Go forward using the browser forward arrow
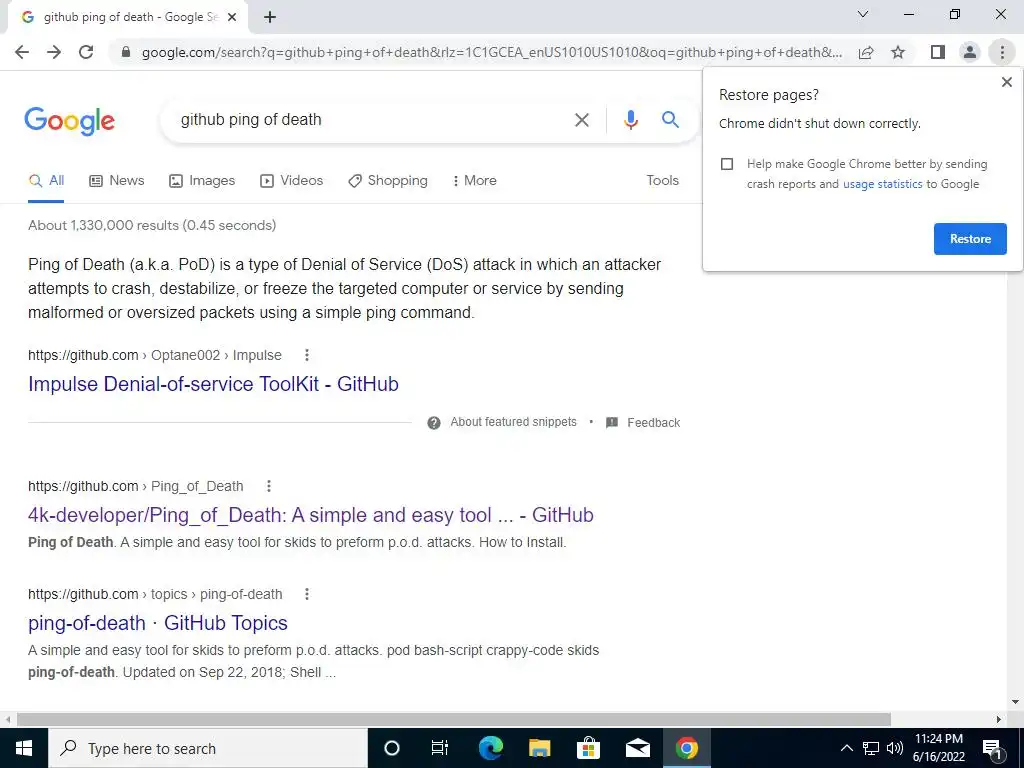1024x768 pixels. [54, 52]
